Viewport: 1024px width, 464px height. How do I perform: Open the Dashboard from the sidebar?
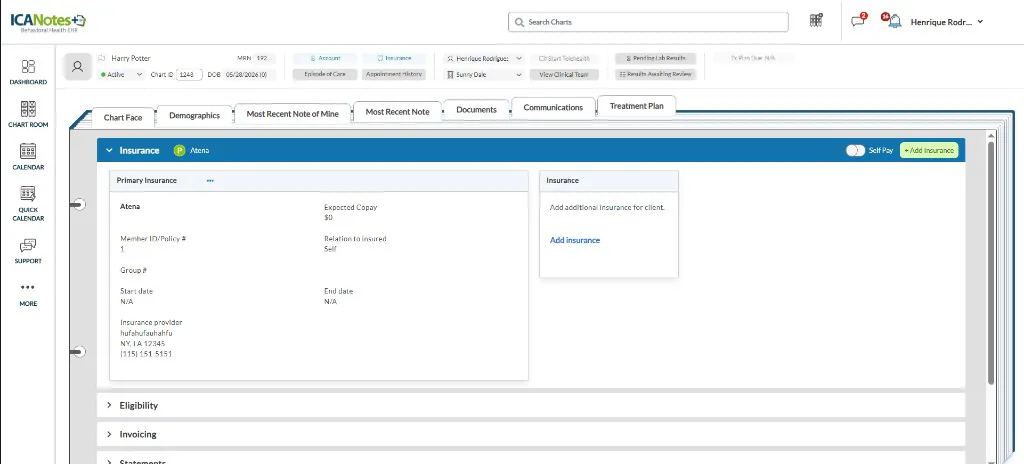(28, 72)
